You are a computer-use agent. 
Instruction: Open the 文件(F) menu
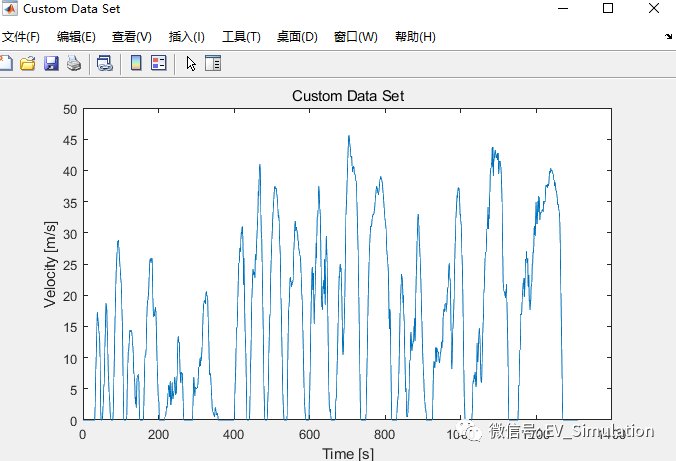tap(21, 37)
